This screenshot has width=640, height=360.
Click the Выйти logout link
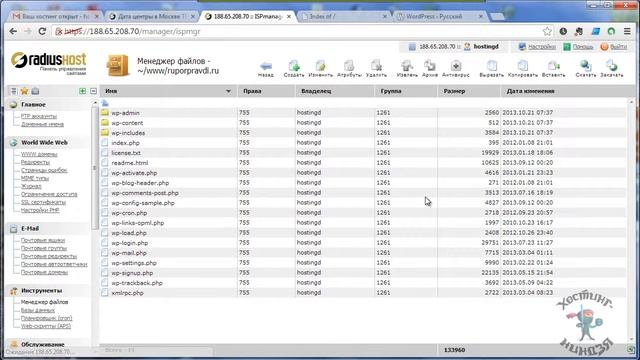pyautogui.click(x=618, y=47)
